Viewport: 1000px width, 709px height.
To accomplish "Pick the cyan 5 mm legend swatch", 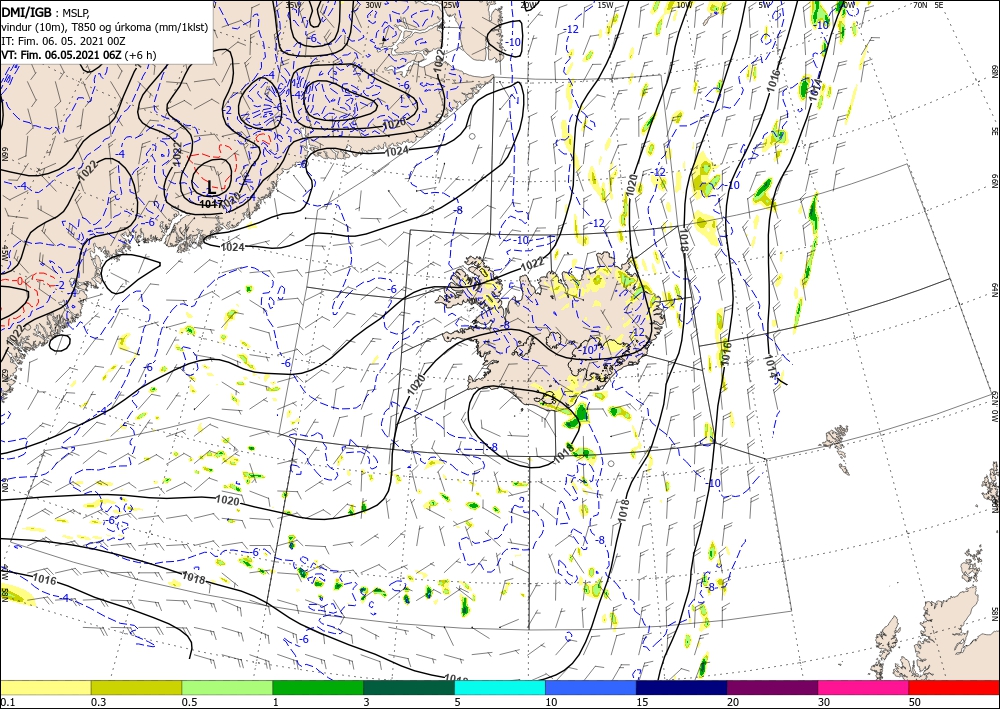I will click(x=500, y=687).
